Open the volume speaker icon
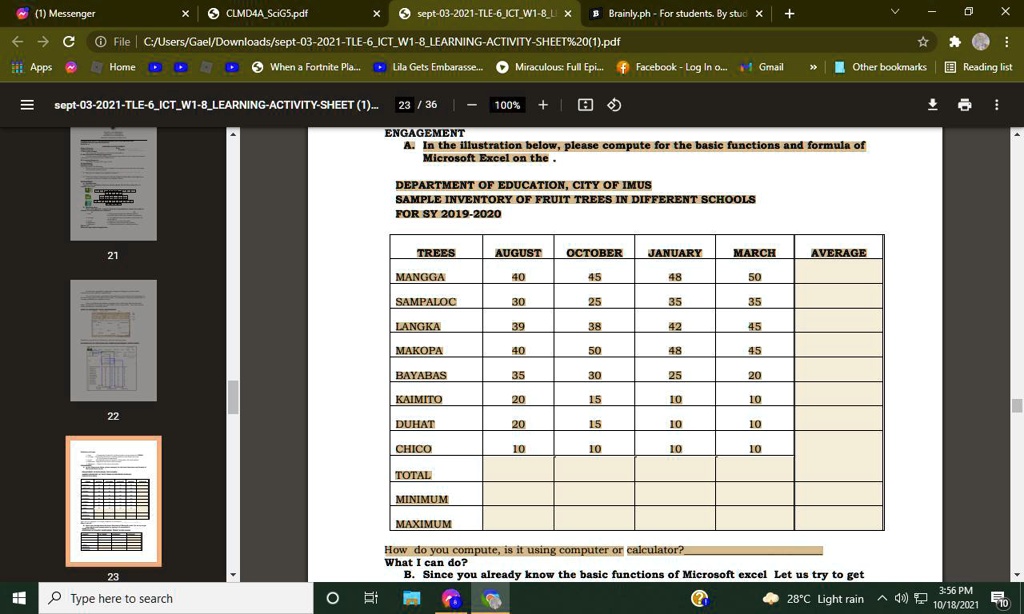The image size is (1024, 614). coord(901,598)
